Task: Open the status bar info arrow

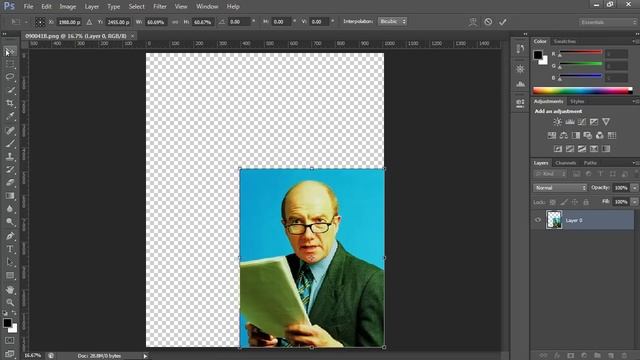Action: 145,356
